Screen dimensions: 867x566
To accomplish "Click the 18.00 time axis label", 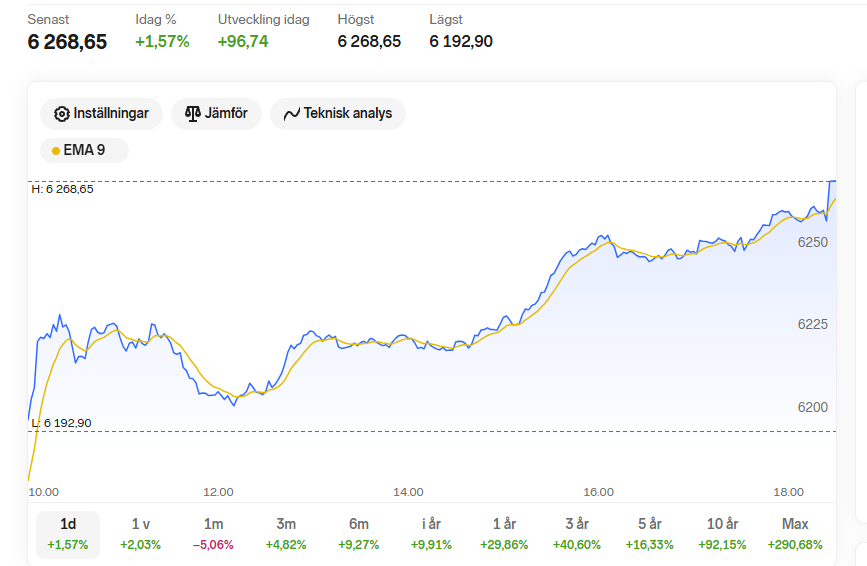I will click(x=788, y=492).
